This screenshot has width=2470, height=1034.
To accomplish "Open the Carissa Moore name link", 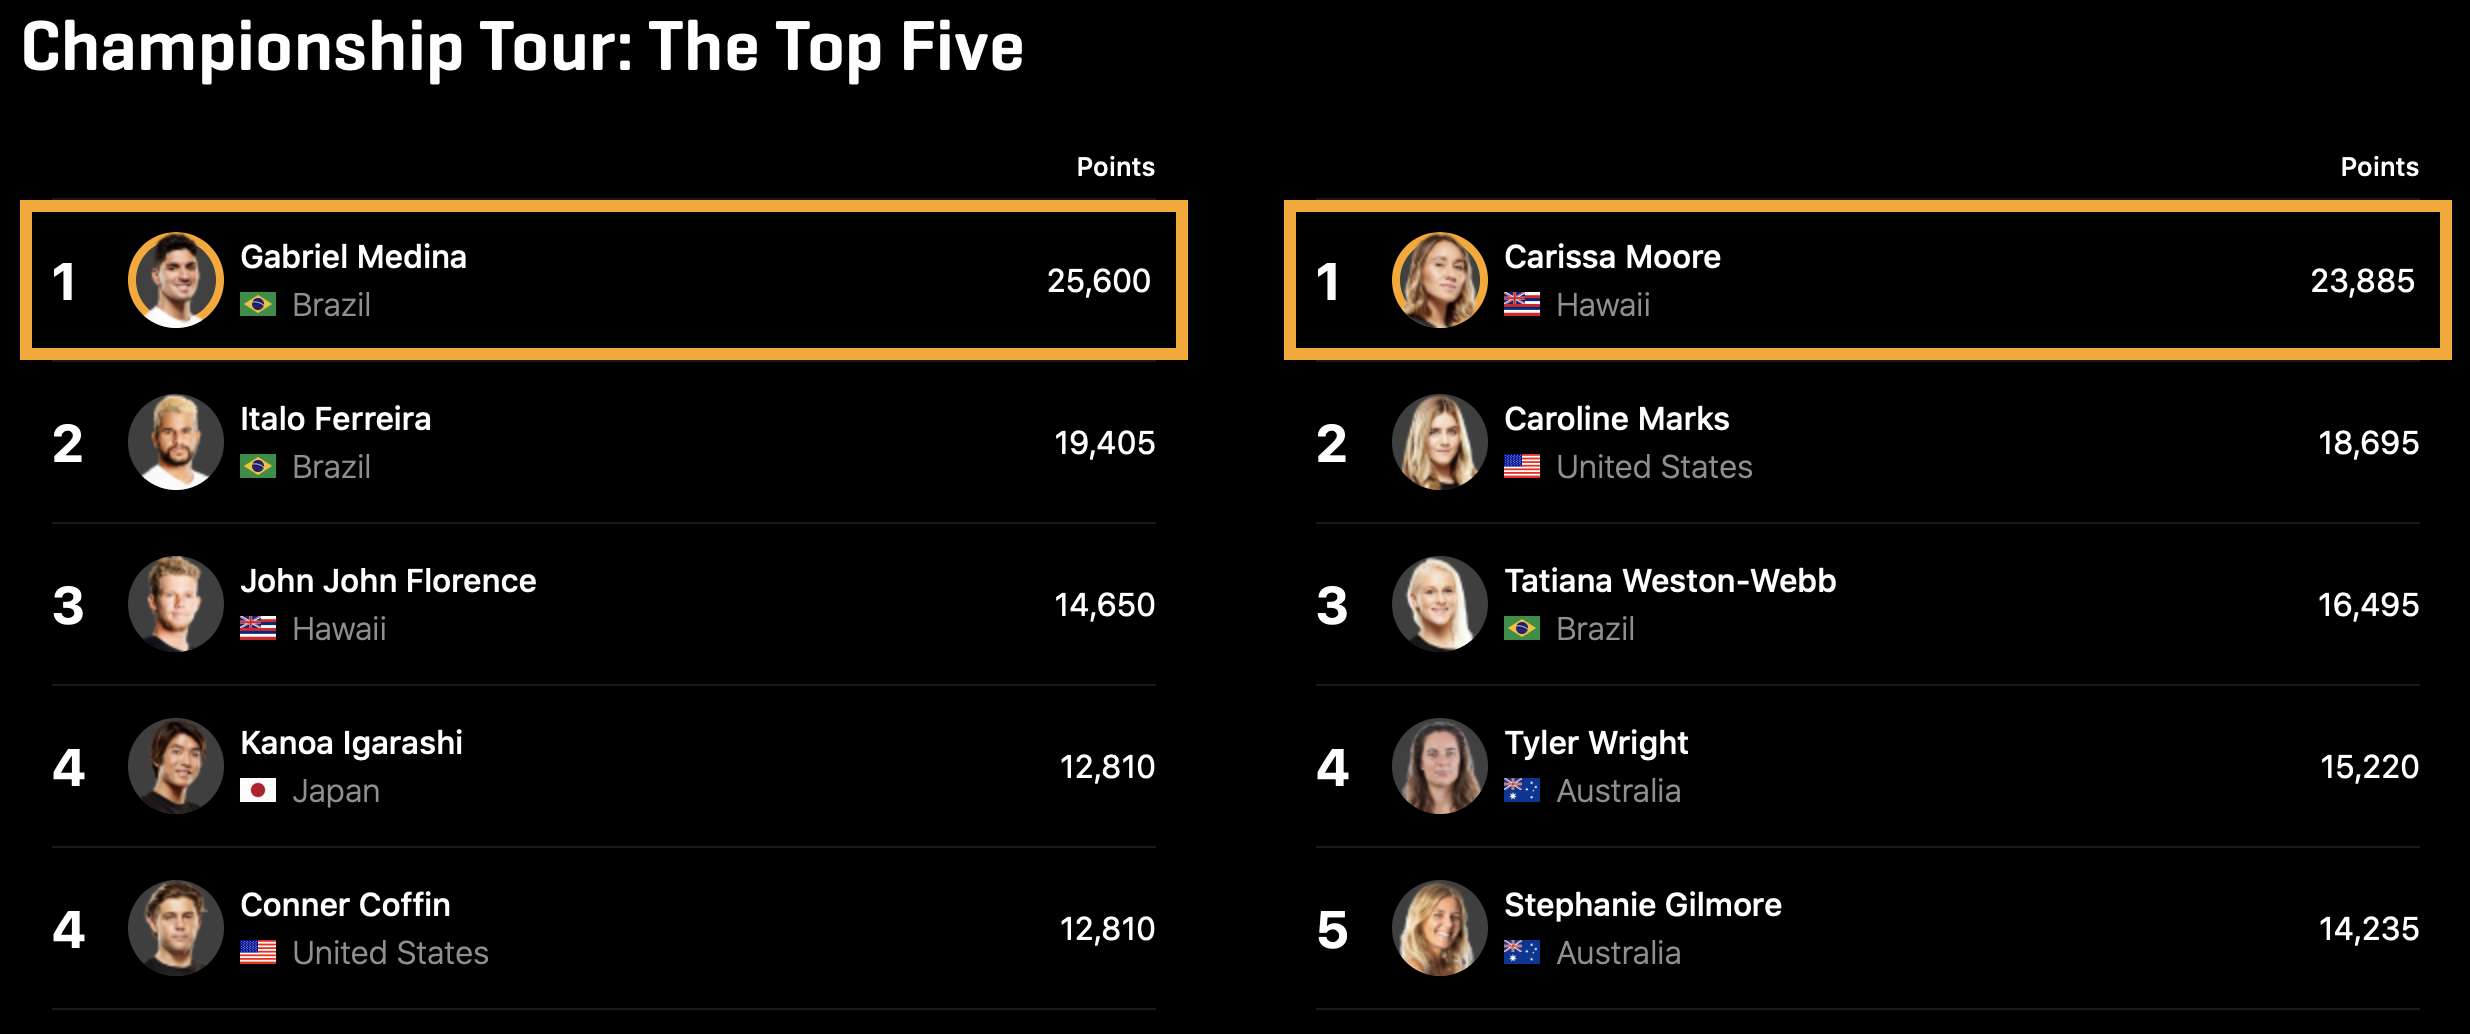I will [1612, 257].
